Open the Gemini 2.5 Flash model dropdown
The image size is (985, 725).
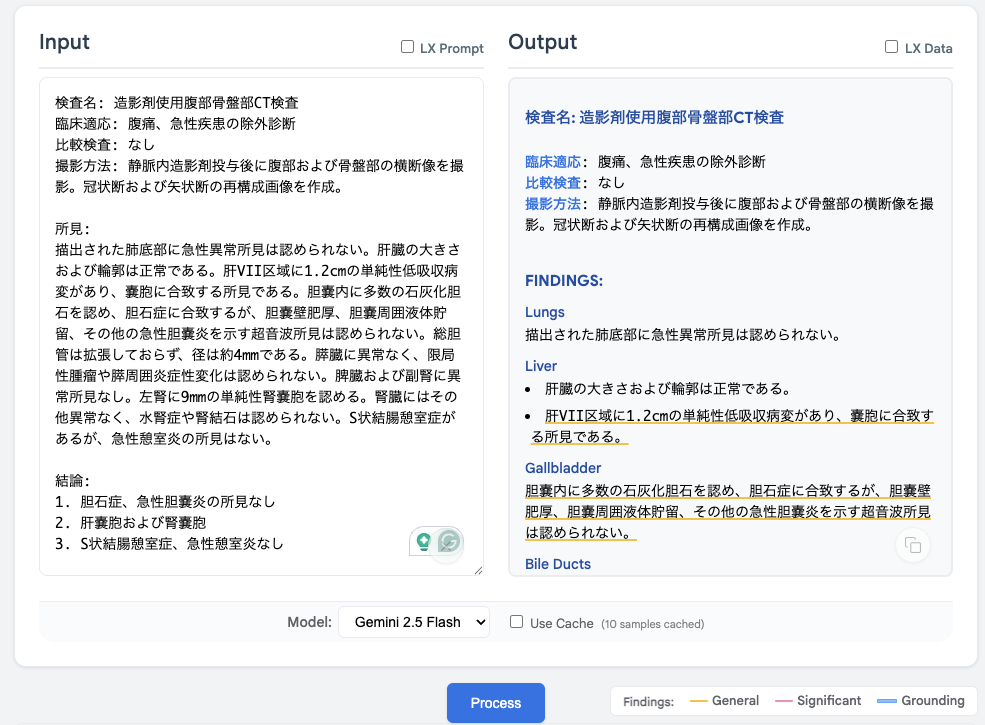[x=414, y=622]
